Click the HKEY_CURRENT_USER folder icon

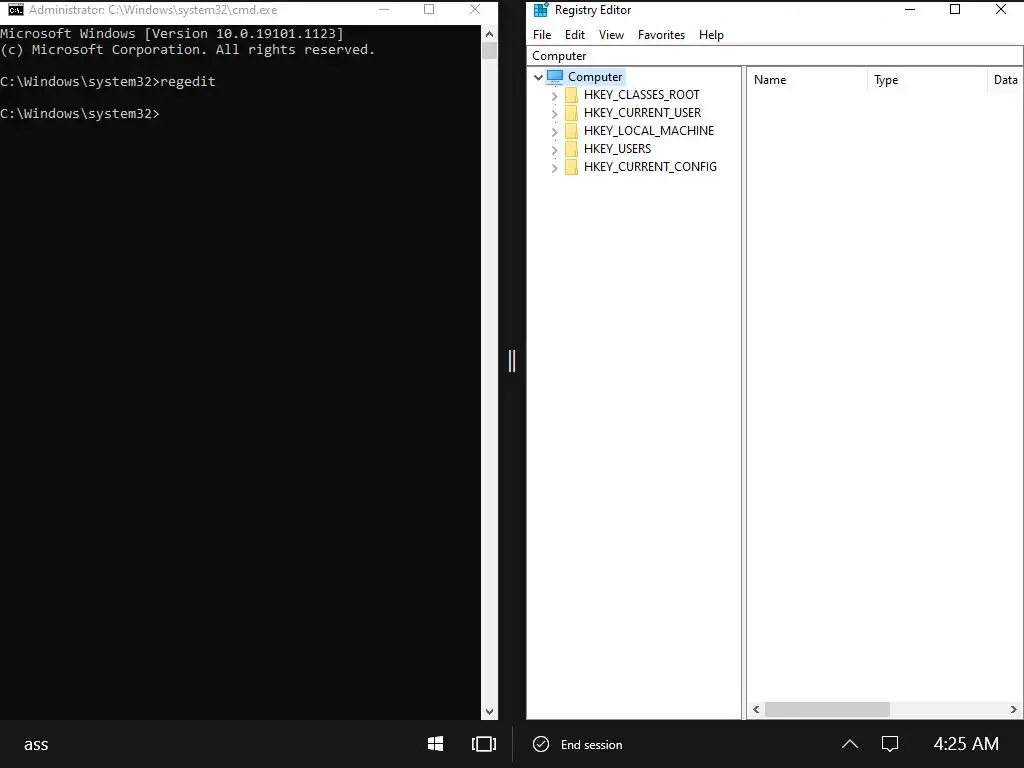(x=571, y=113)
